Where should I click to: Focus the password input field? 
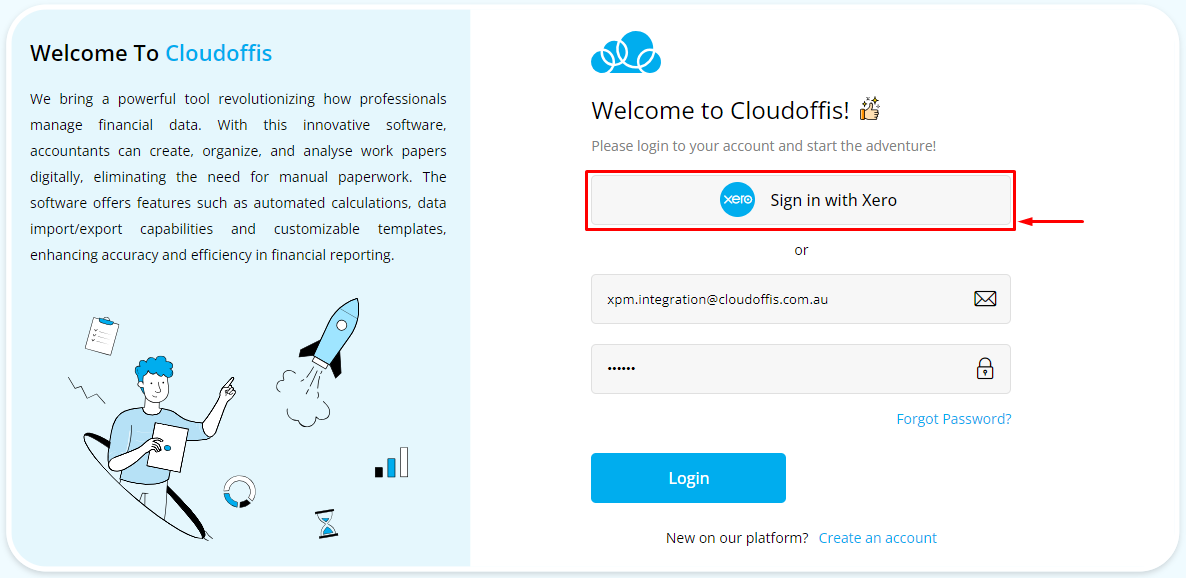[801, 369]
